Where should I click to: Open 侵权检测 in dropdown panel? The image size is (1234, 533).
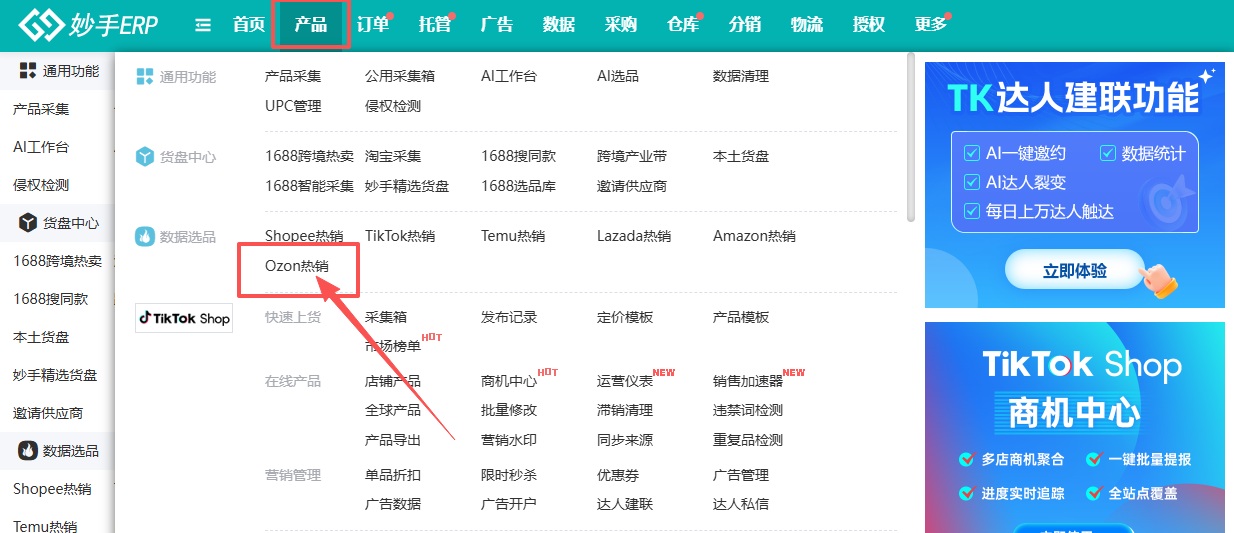click(x=393, y=105)
